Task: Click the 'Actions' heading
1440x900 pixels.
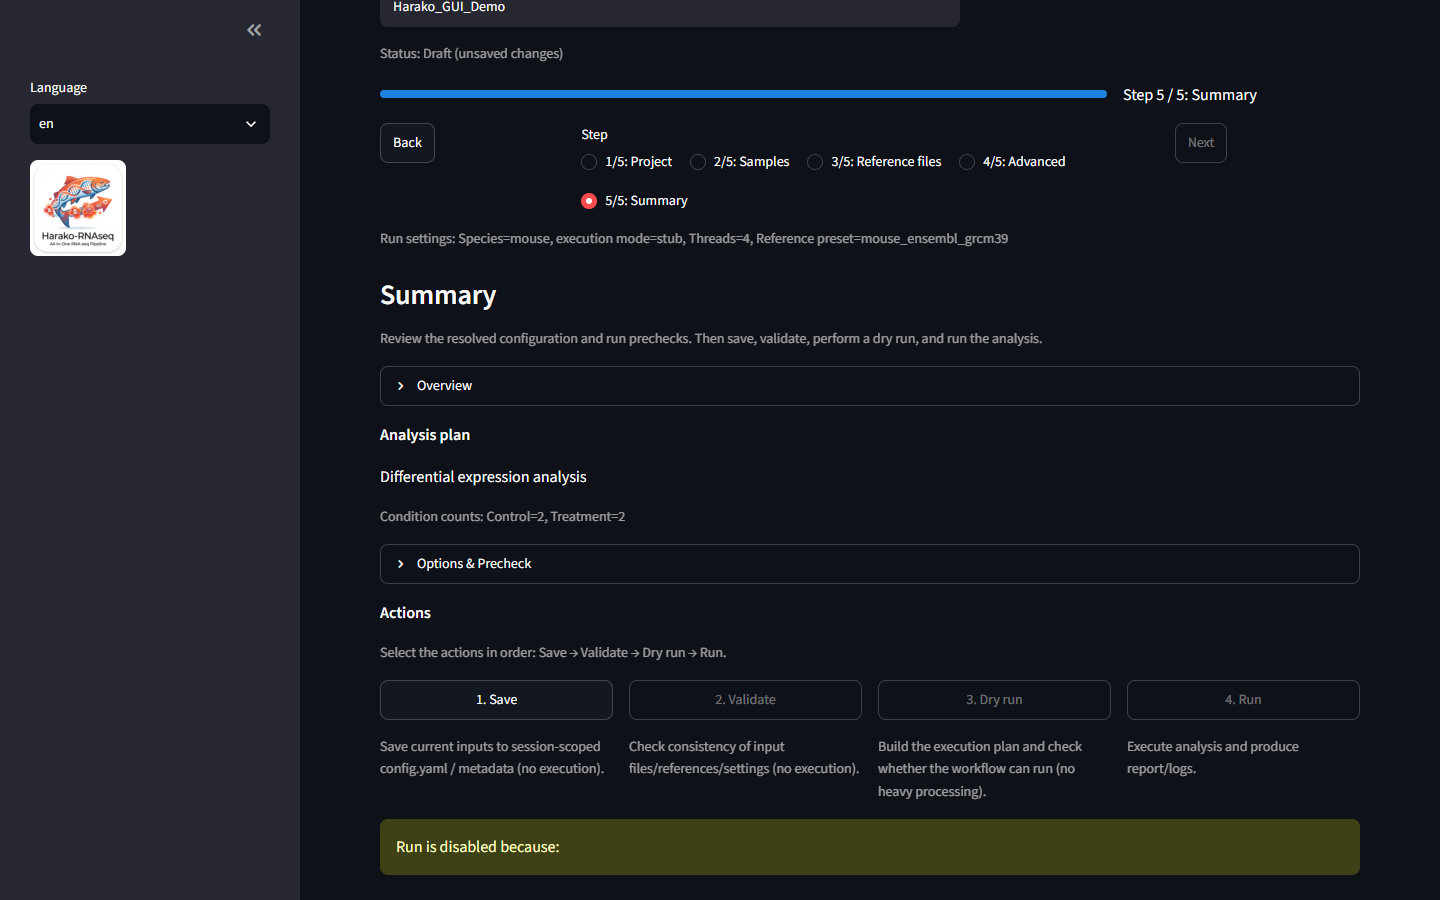Action: click(x=405, y=613)
